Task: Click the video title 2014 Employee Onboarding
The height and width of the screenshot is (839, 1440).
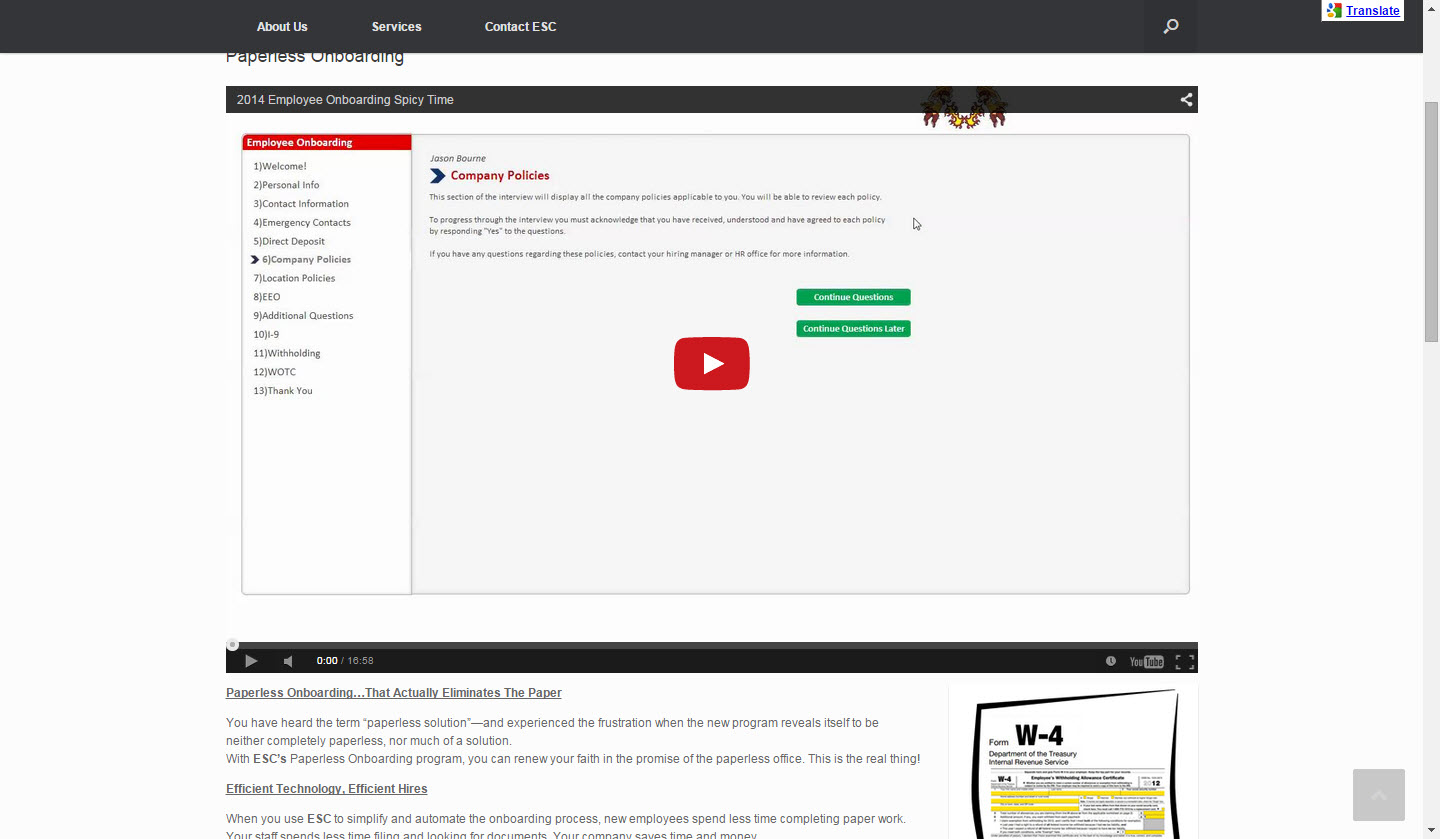Action: pyautogui.click(x=345, y=100)
